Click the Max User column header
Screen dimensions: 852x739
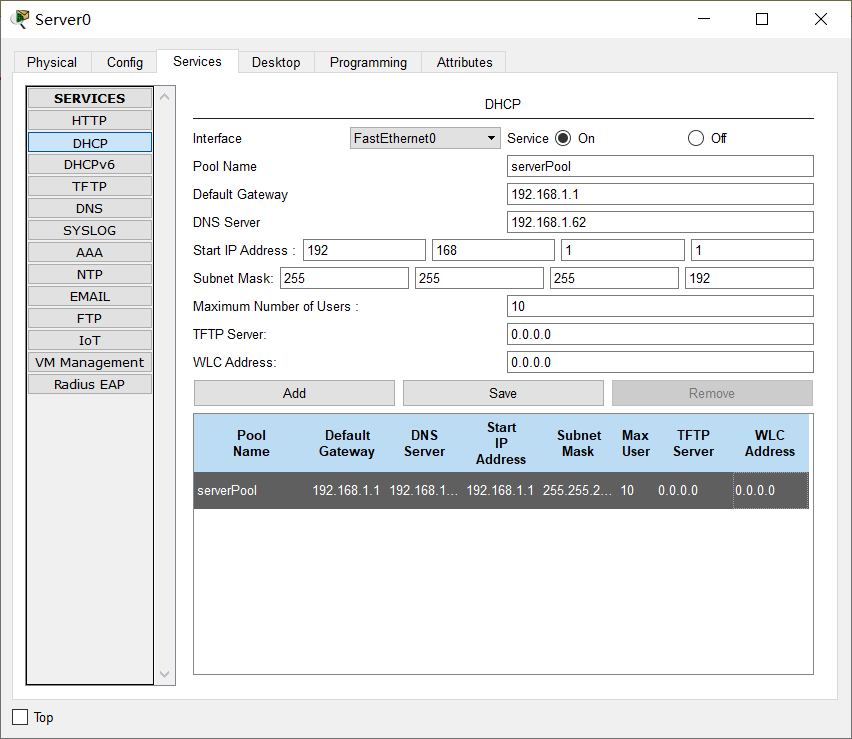(x=636, y=443)
